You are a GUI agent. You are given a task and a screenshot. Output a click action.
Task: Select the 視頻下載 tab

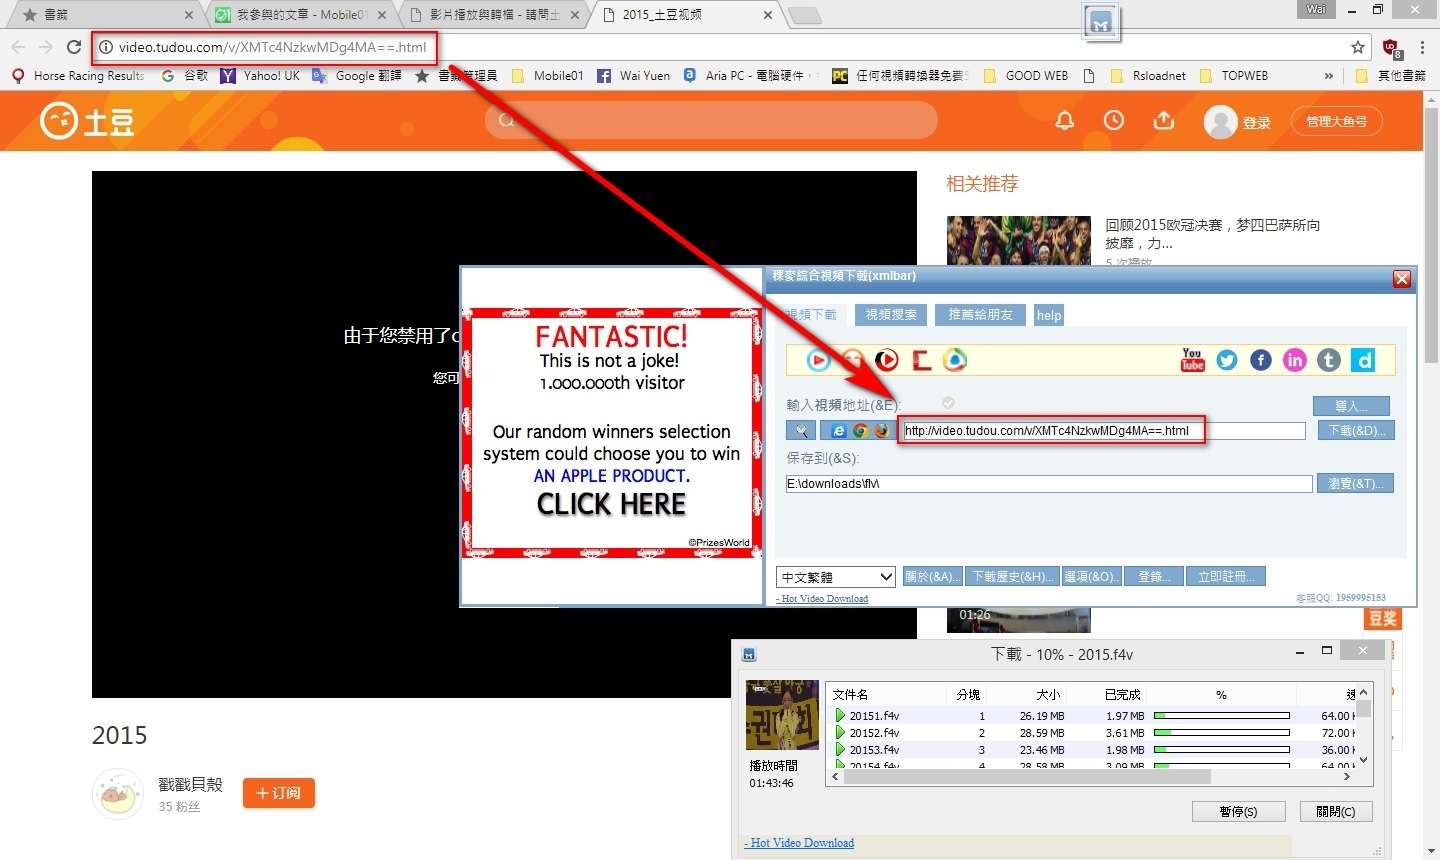[812, 315]
